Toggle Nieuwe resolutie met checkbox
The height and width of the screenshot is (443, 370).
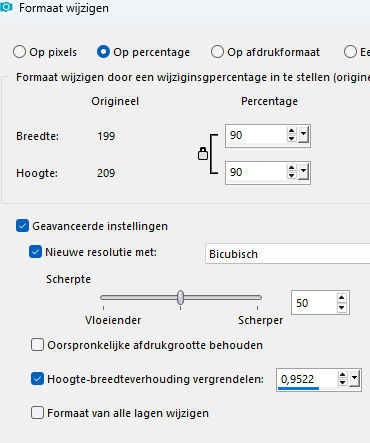tap(36, 252)
